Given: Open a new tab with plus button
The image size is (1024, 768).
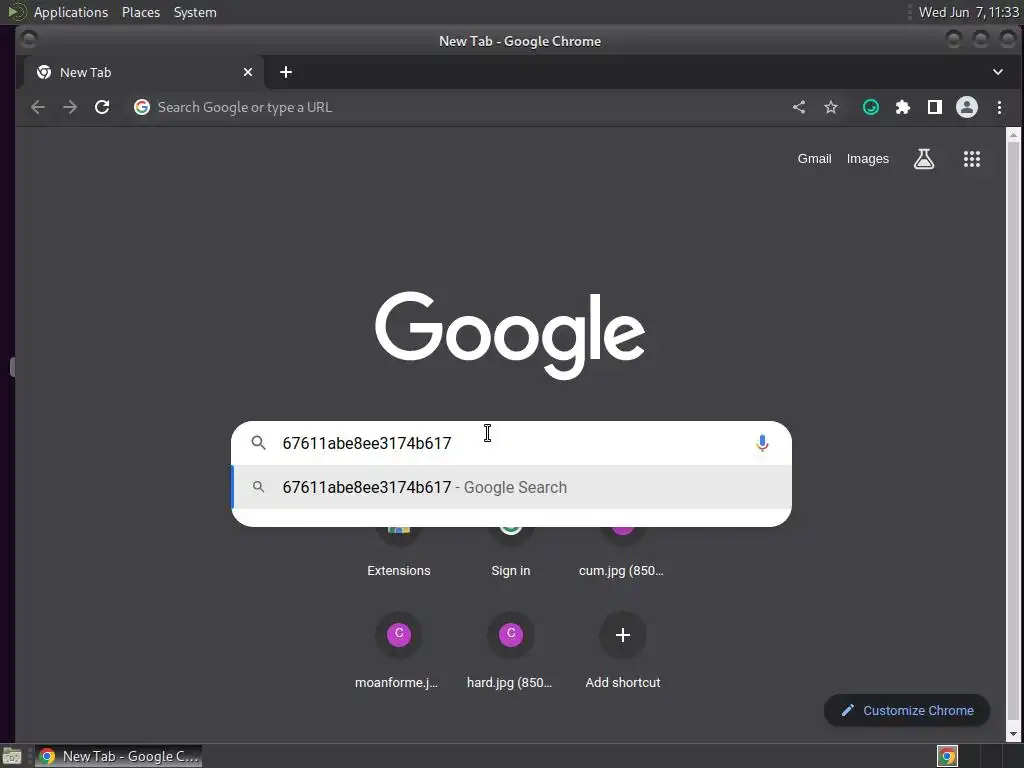Looking at the screenshot, I should 285,72.
